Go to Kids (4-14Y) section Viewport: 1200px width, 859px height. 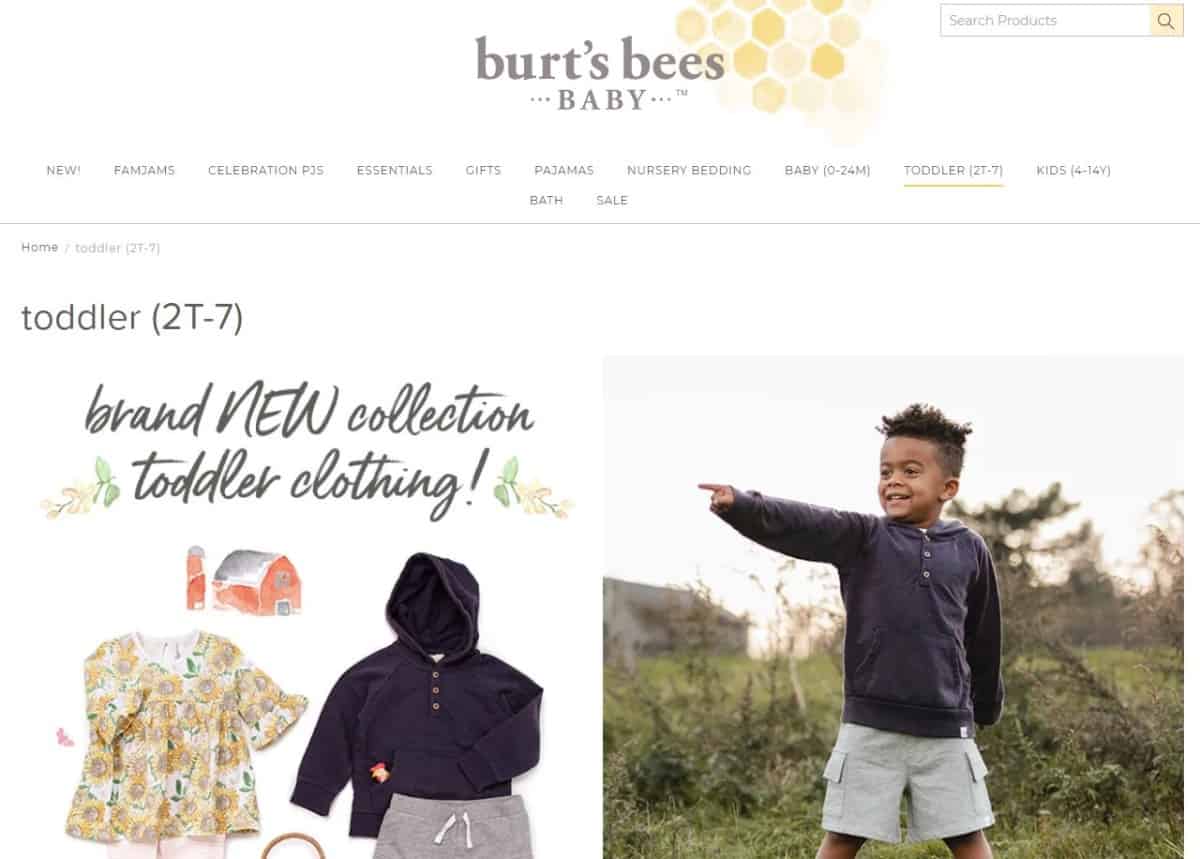[1073, 171]
